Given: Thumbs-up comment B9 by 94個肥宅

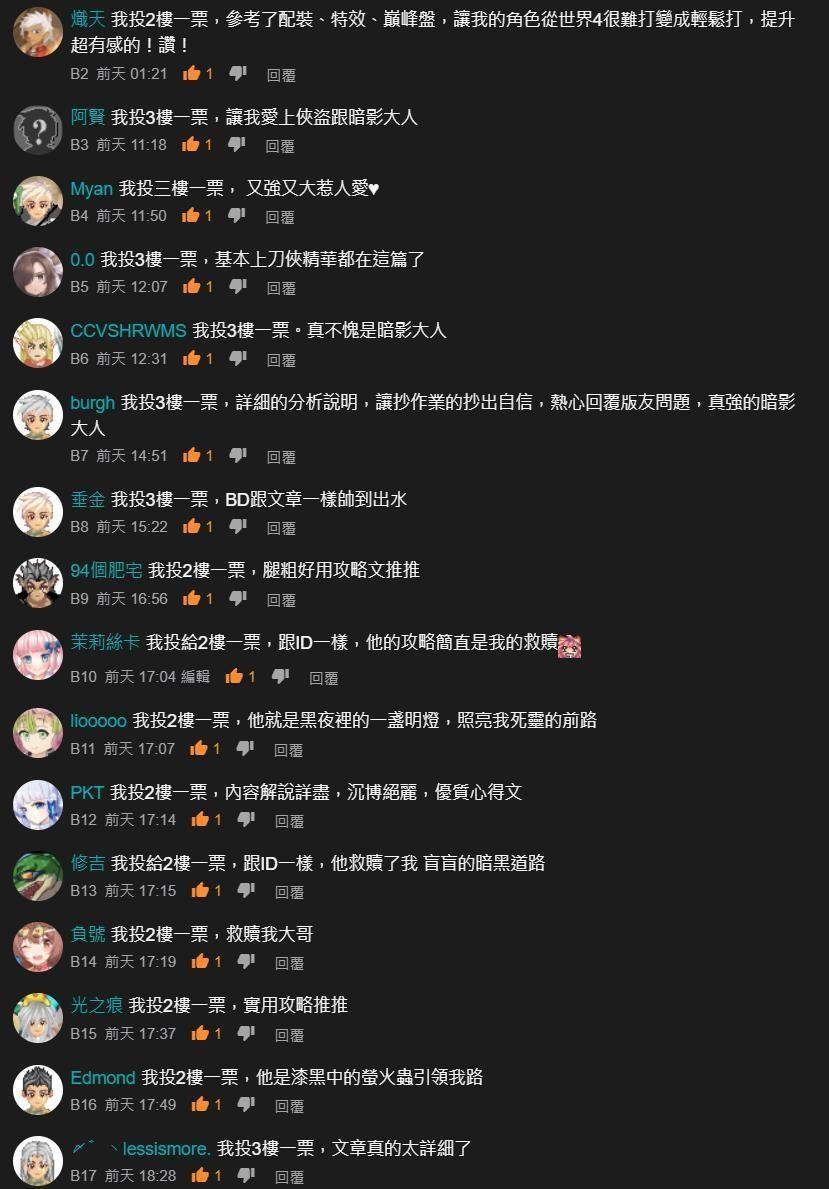Looking at the screenshot, I should coord(191,598).
